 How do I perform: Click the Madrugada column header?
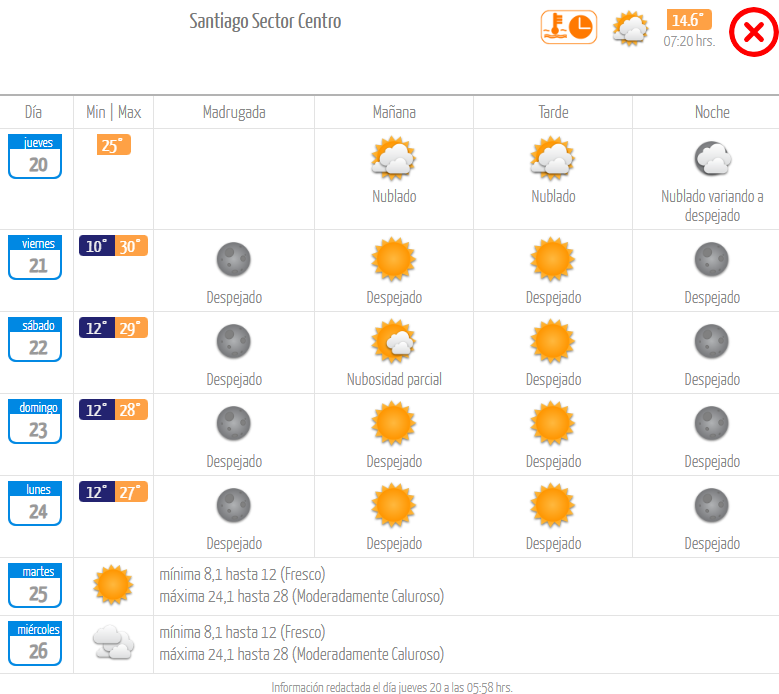coord(234,112)
